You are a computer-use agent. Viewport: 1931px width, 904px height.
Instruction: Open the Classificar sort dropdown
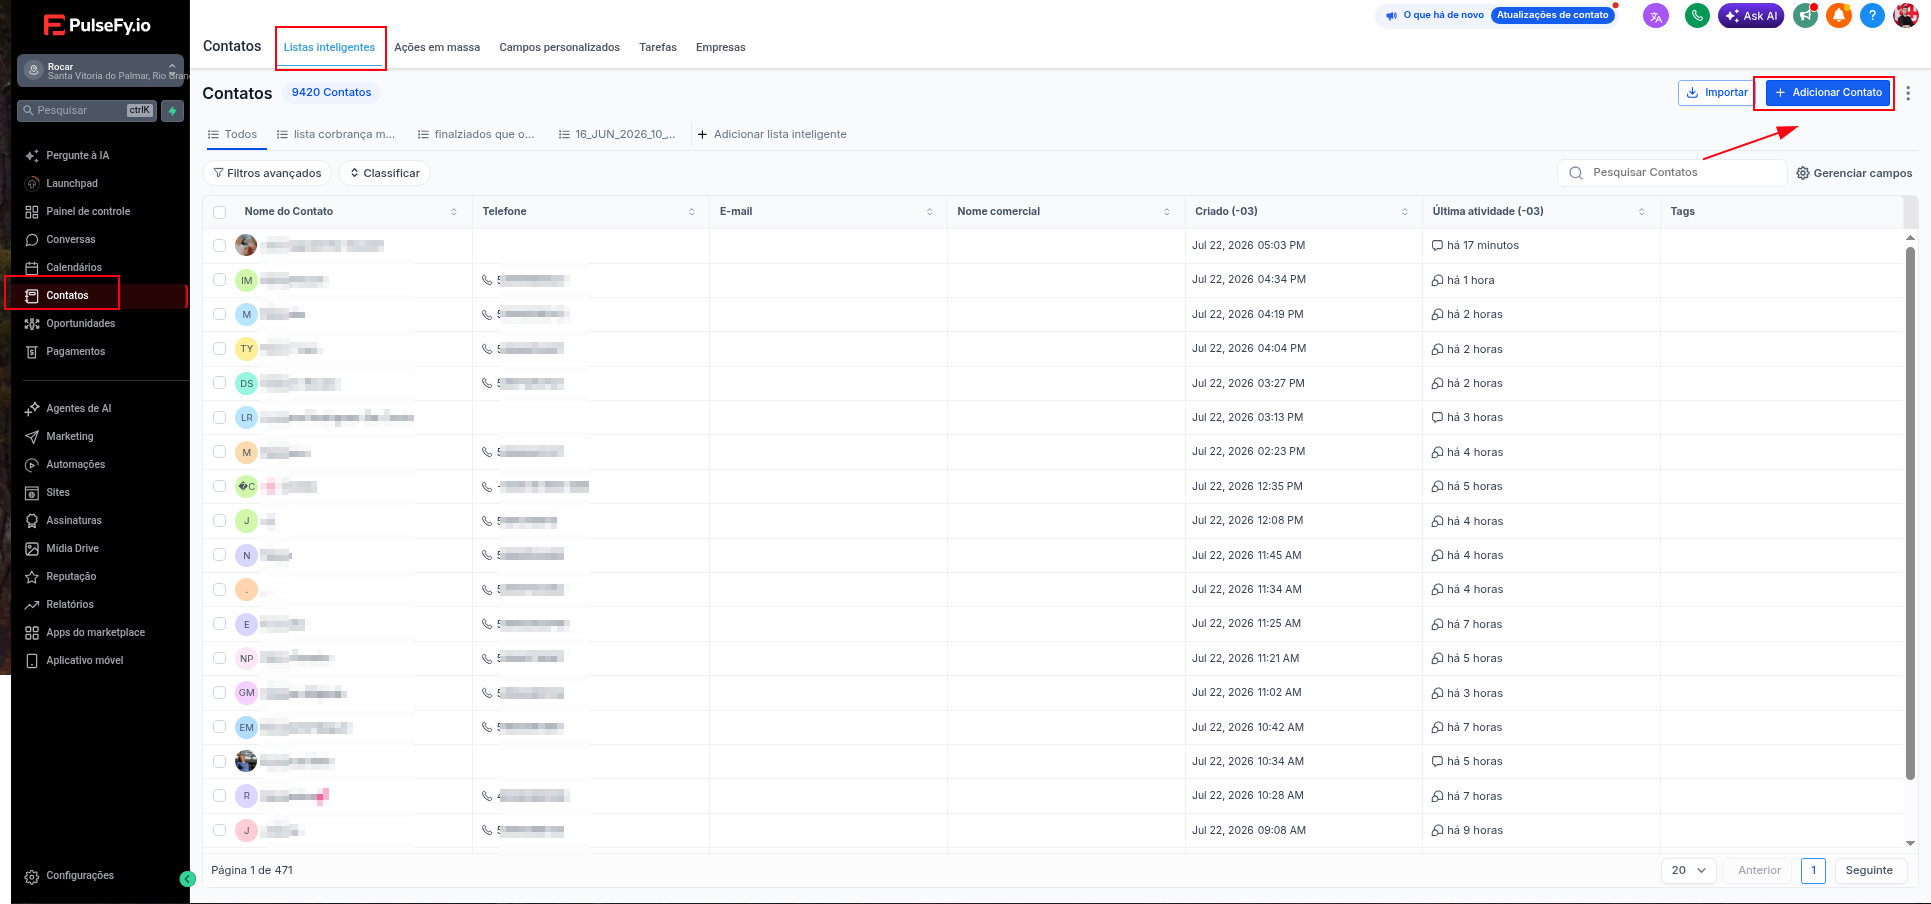(384, 173)
